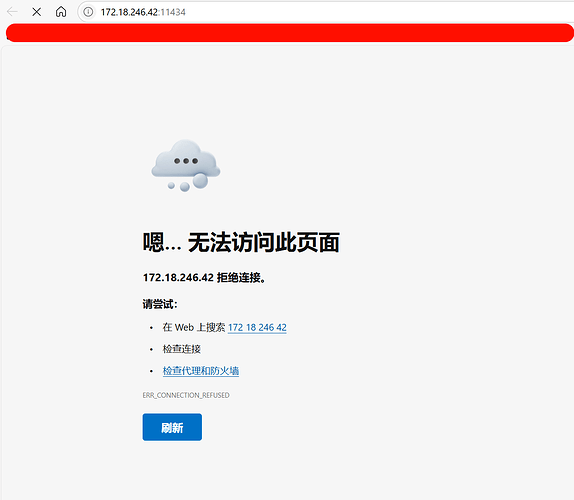The image size is (574, 500).
Task: Click the ERR_CONNECTION_REFUSED error code text
Action: pyautogui.click(x=186, y=395)
